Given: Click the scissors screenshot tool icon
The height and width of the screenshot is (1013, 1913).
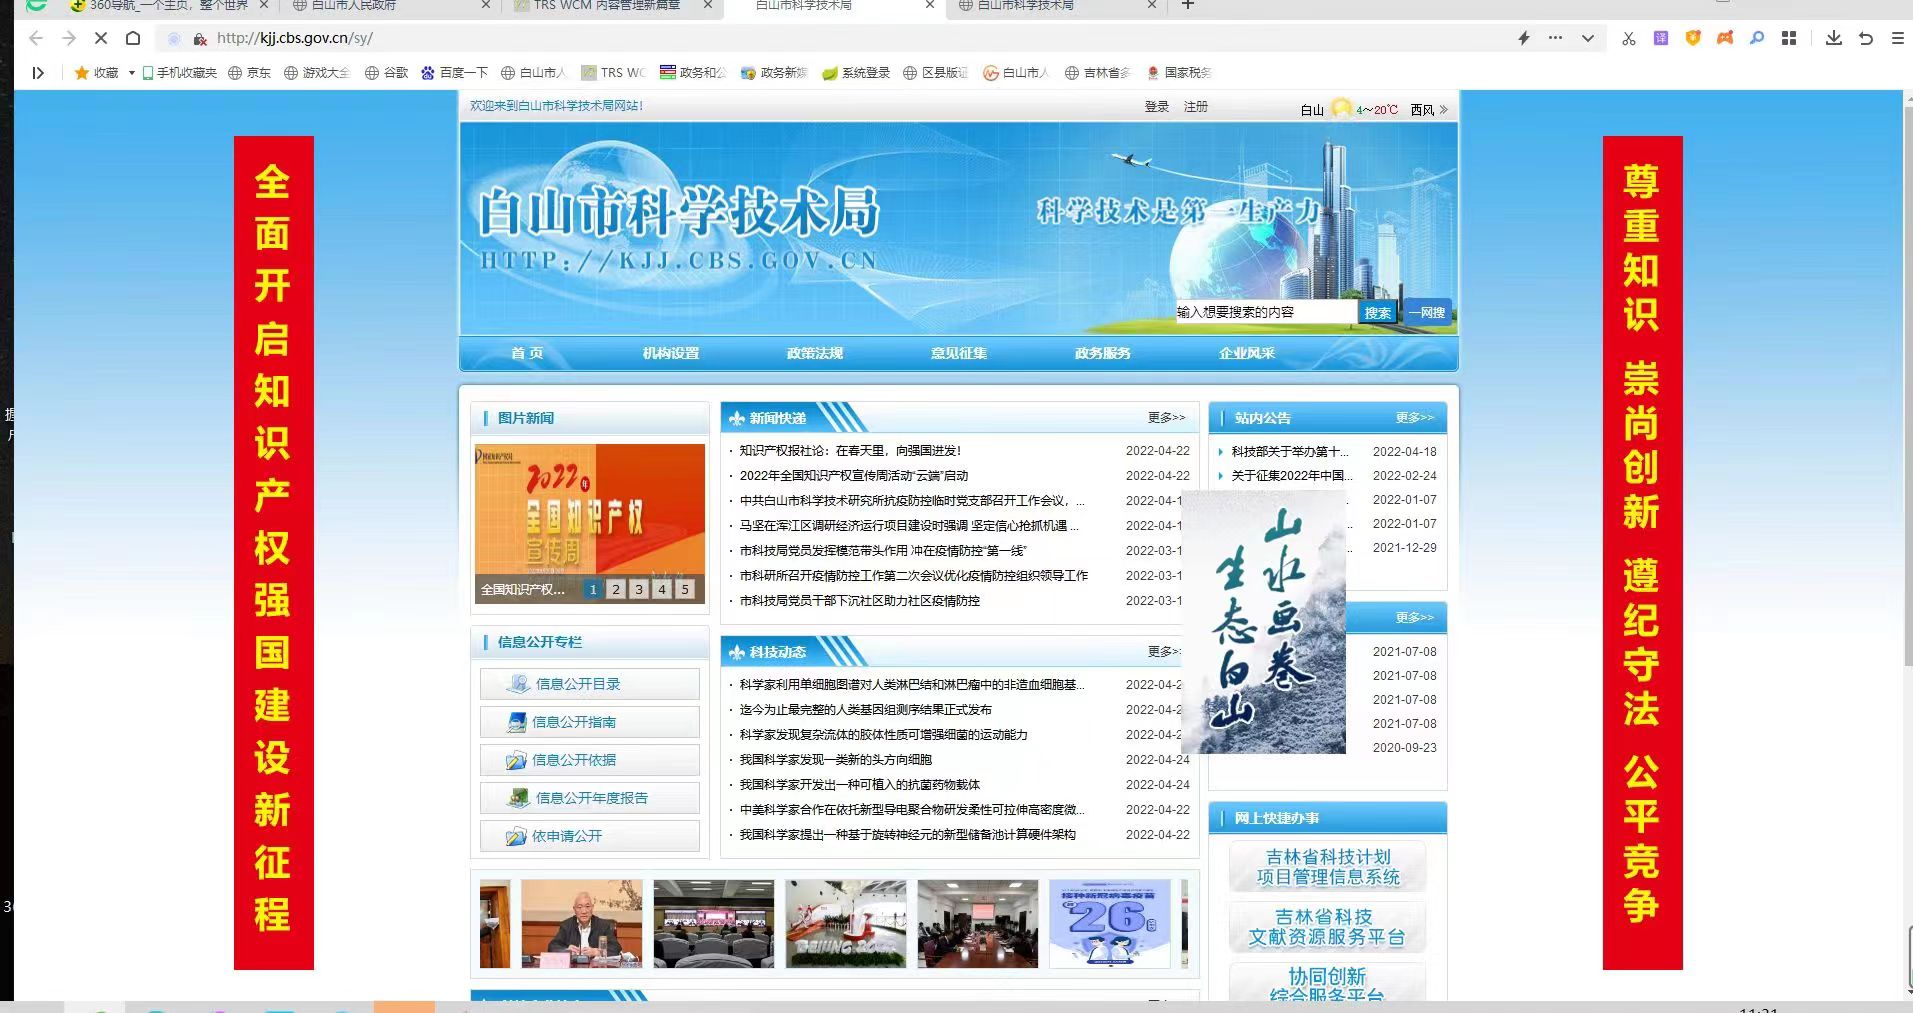Looking at the screenshot, I should point(1629,38).
